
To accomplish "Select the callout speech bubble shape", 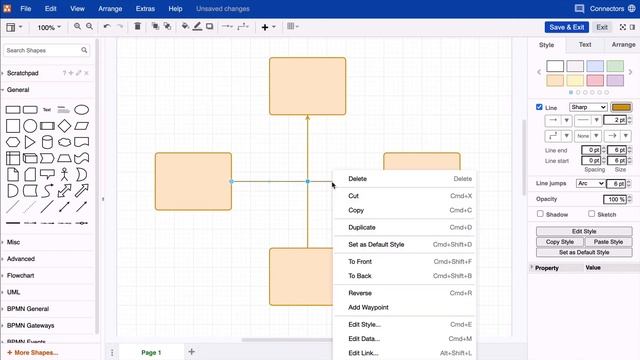I will (x=47, y=174).
